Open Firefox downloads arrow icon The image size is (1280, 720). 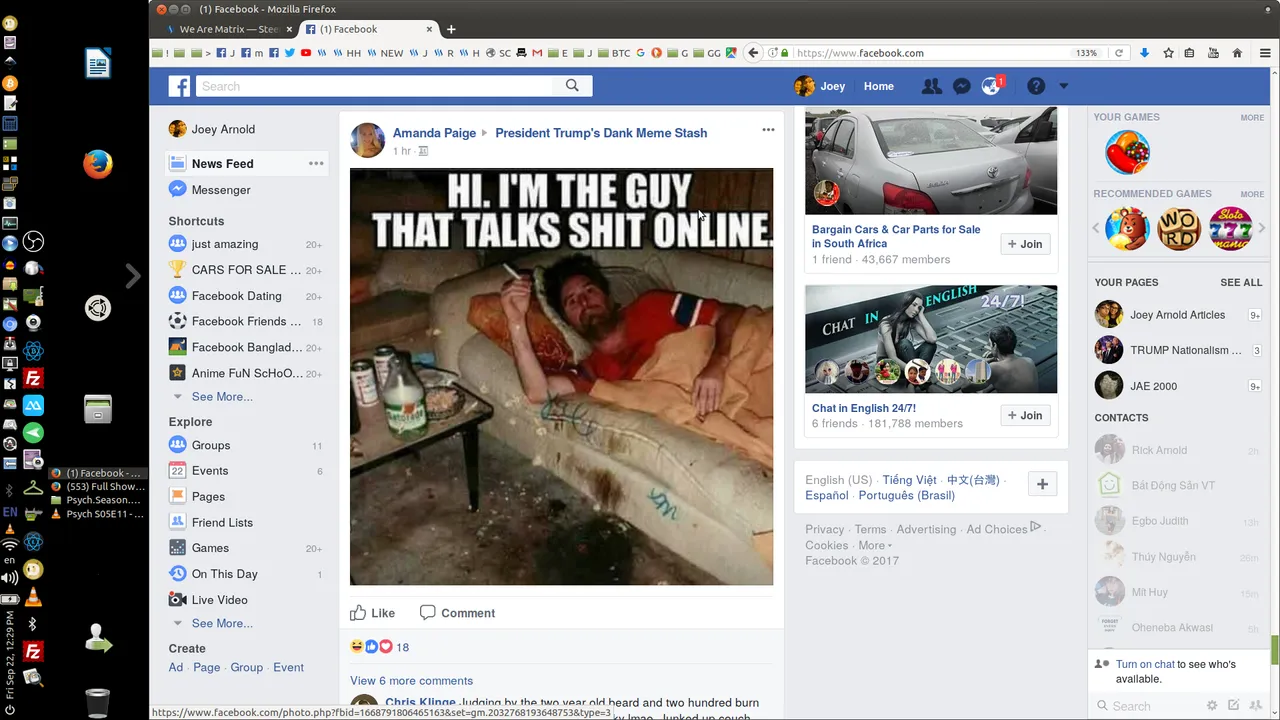point(1145,53)
